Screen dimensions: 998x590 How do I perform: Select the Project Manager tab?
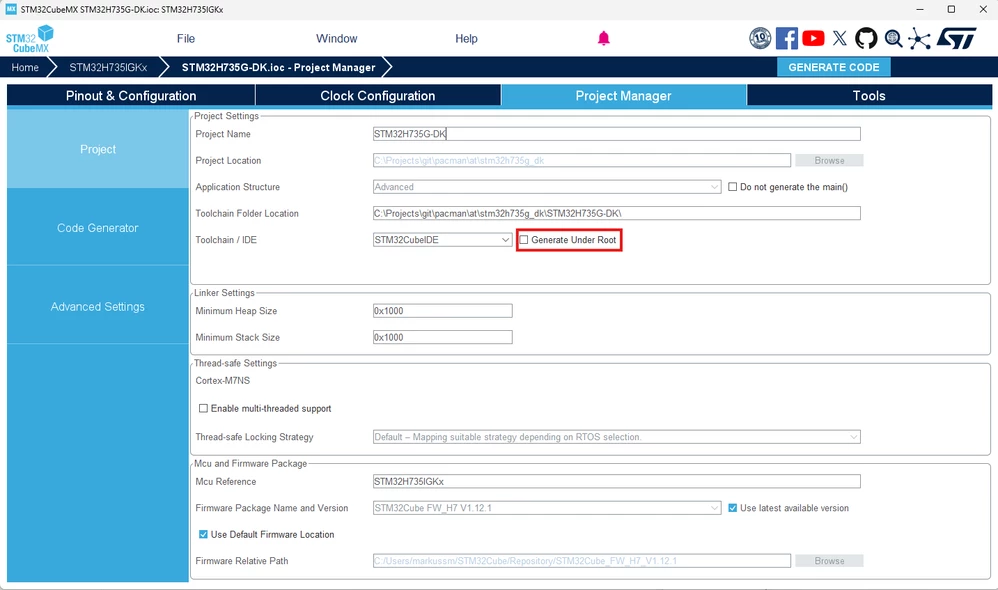[624, 96]
